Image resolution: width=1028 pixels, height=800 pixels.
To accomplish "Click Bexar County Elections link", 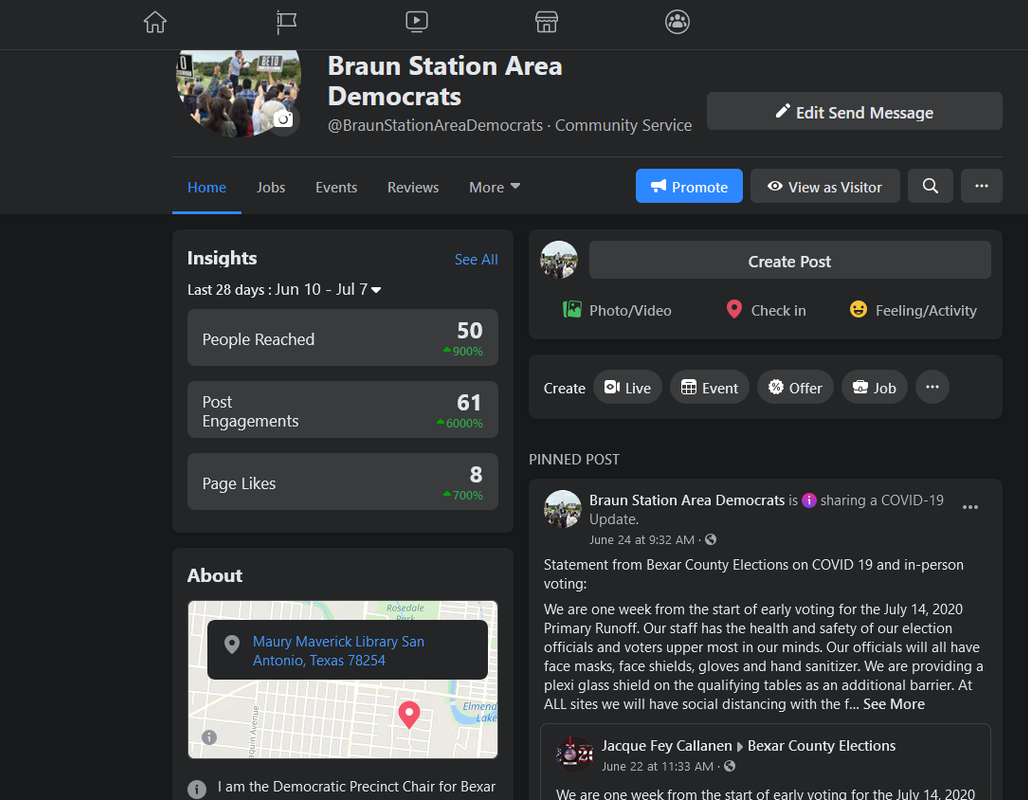I will point(821,746).
